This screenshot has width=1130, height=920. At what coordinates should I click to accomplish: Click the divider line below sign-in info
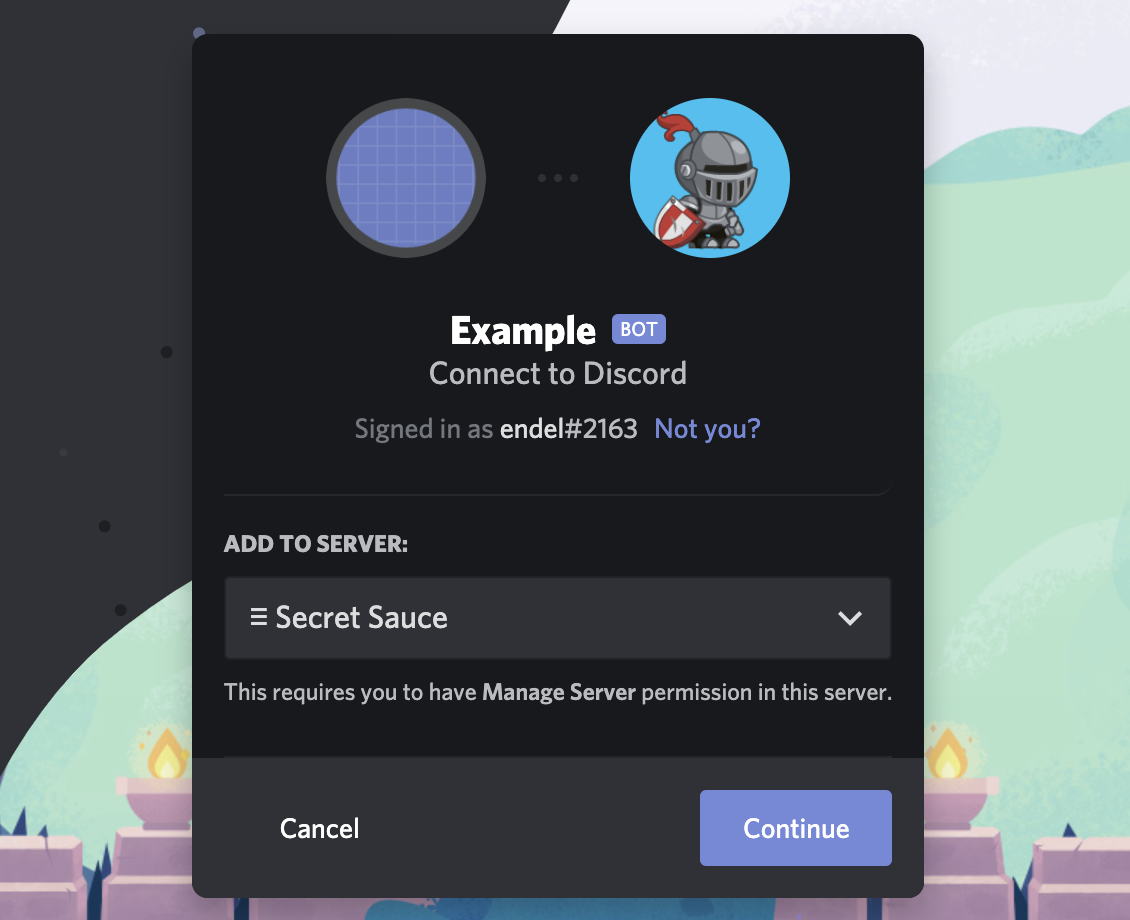558,494
